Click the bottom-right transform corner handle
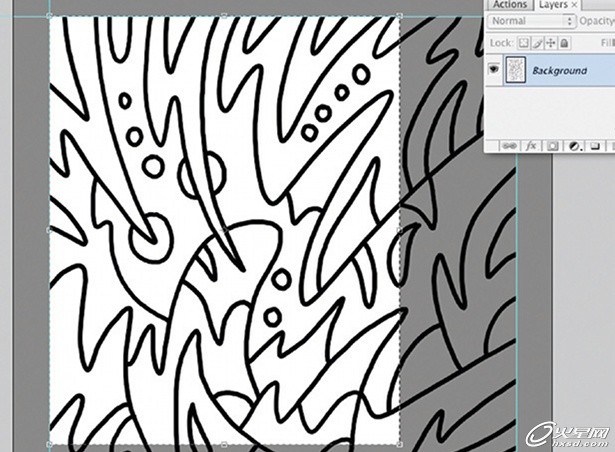This screenshot has width=615, height=452. (x=400, y=445)
